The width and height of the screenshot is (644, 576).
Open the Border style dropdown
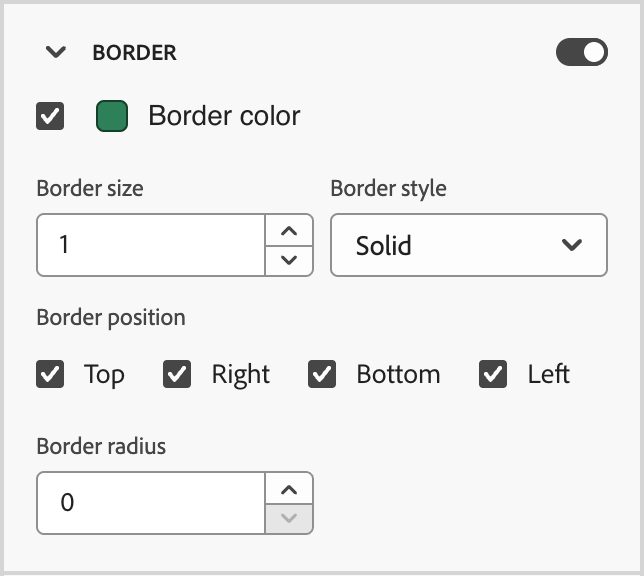click(468, 245)
